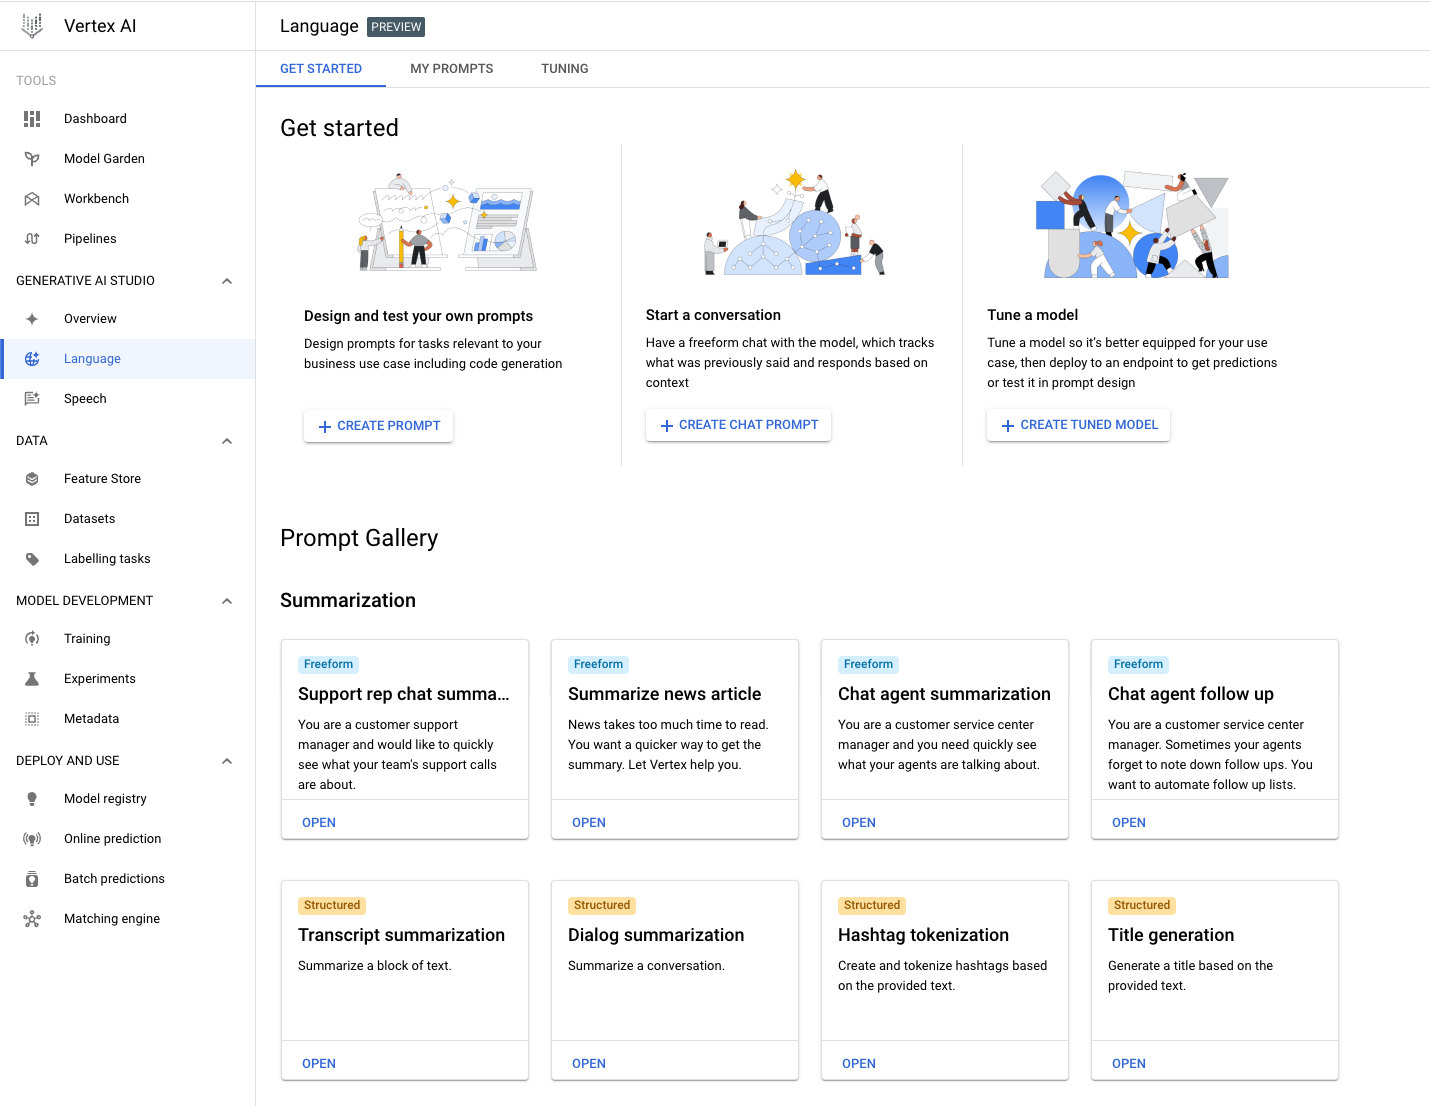This screenshot has width=1430, height=1106.
Task: Open the Support rep chat summary card
Action: point(319,823)
